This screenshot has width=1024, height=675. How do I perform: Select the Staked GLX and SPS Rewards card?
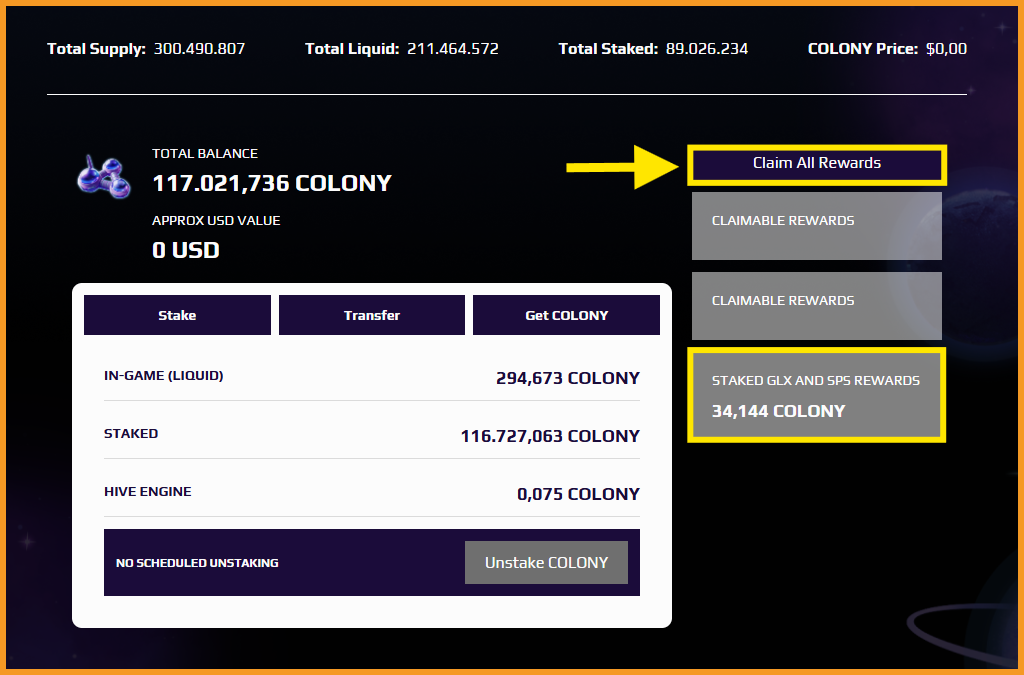click(816, 395)
